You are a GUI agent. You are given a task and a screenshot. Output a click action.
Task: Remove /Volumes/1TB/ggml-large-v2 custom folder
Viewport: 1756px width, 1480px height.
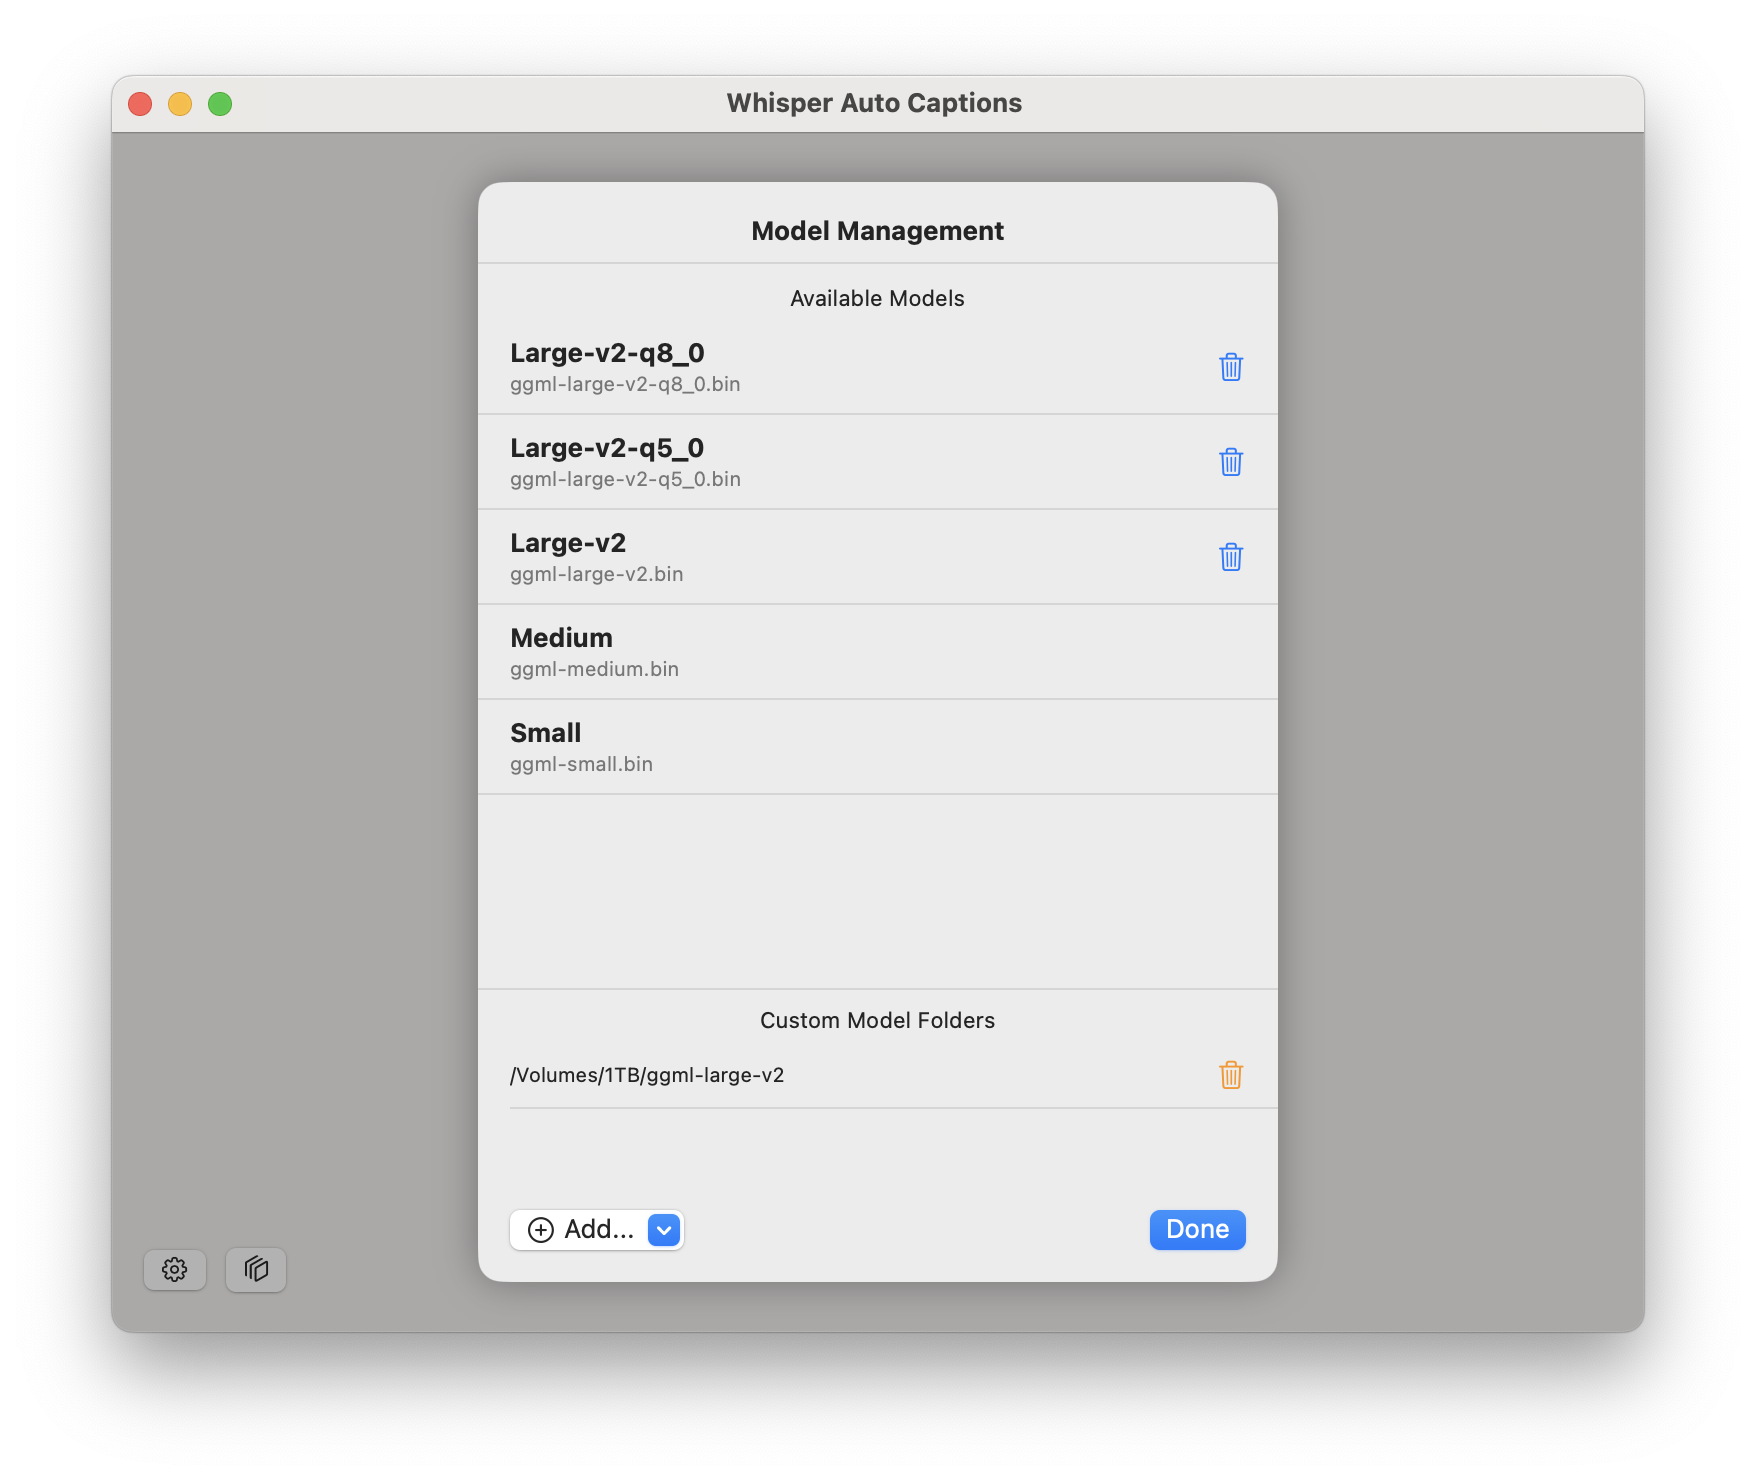coord(1231,1075)
